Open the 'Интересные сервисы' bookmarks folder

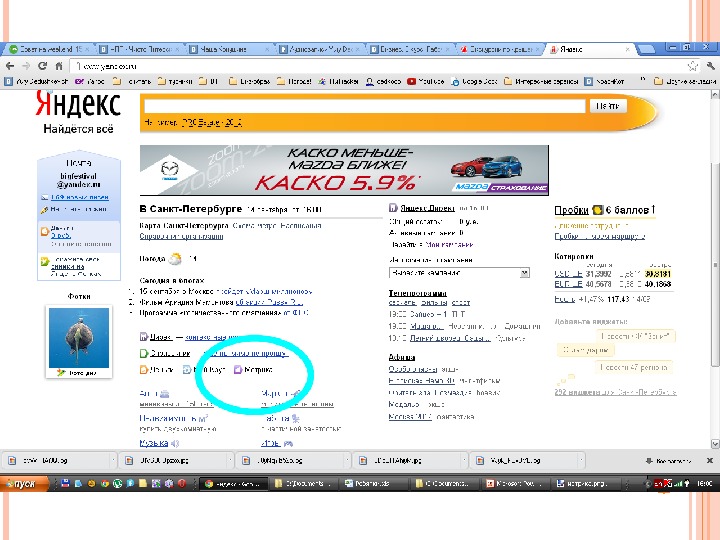(540, 81)
